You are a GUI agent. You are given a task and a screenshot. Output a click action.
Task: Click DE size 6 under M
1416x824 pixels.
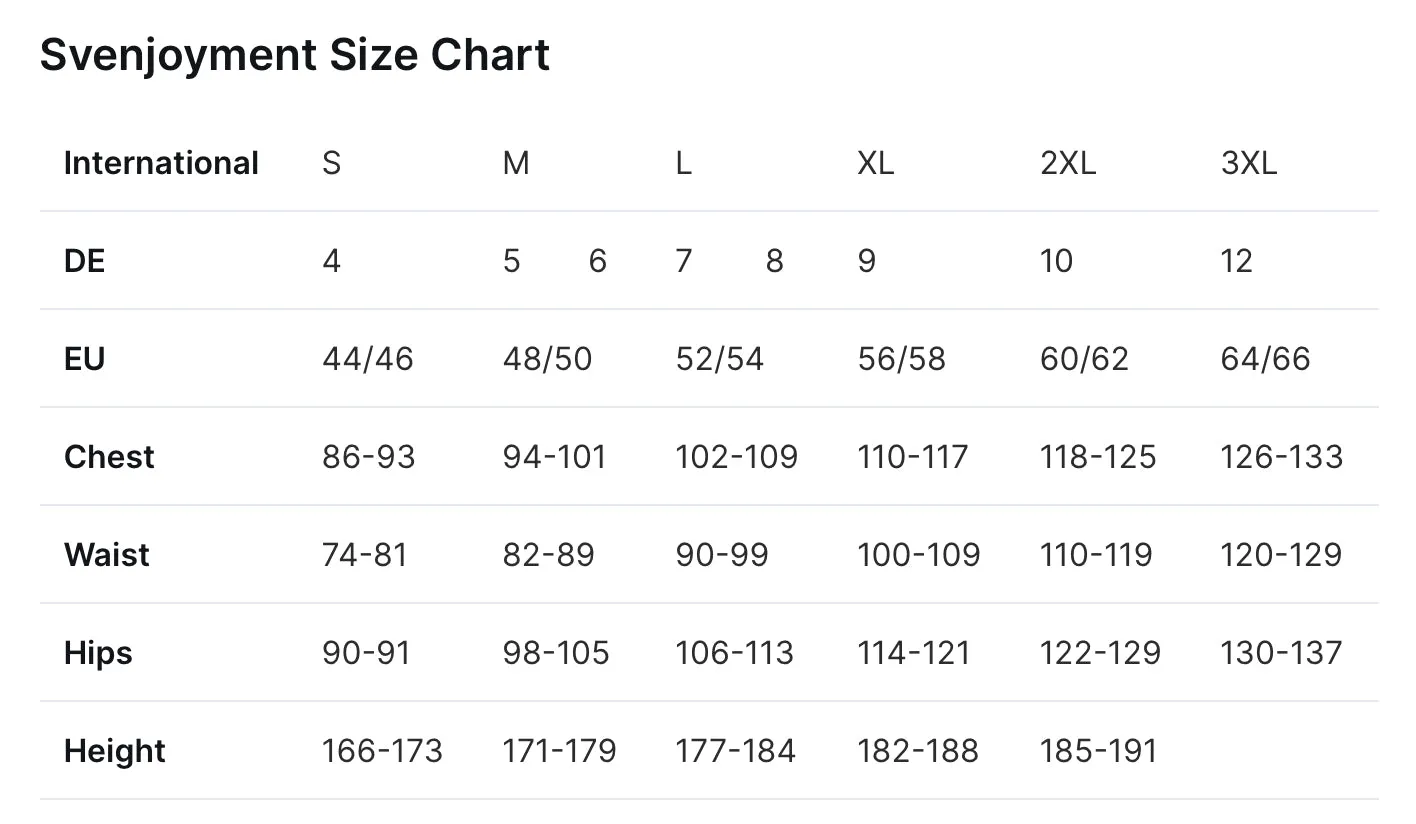pyautogui.click(x=598, y=261)
